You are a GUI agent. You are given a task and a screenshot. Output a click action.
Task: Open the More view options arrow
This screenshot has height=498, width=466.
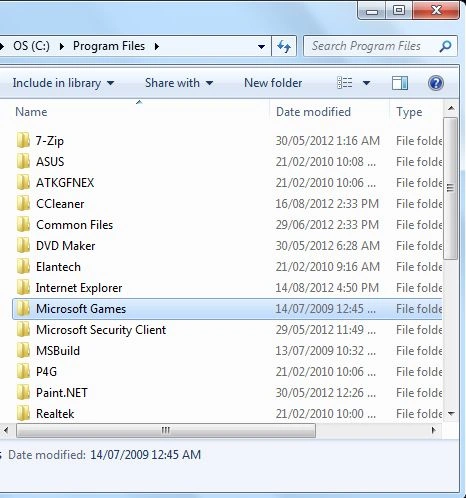(x=366, y=83)
